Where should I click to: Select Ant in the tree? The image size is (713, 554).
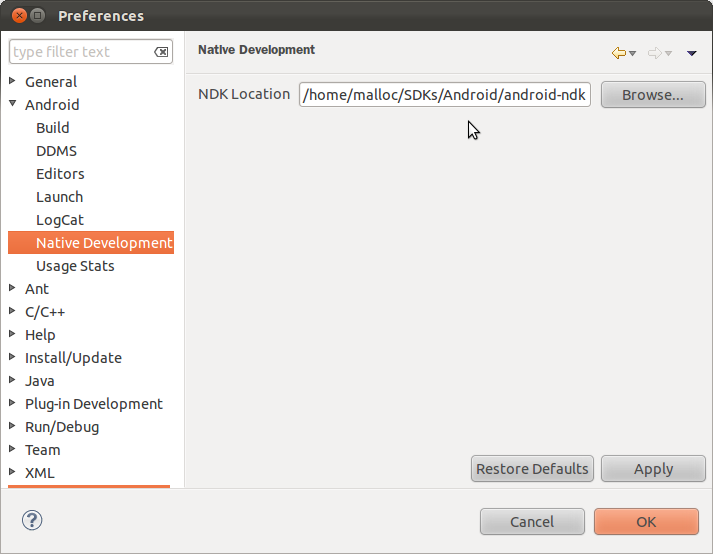point(36,289)
